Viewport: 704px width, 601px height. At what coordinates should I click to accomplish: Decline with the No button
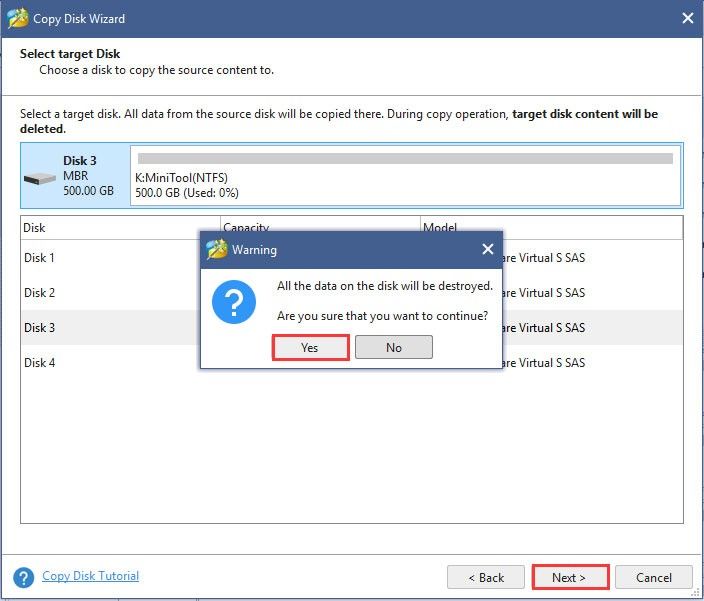[x=394, y=347]
